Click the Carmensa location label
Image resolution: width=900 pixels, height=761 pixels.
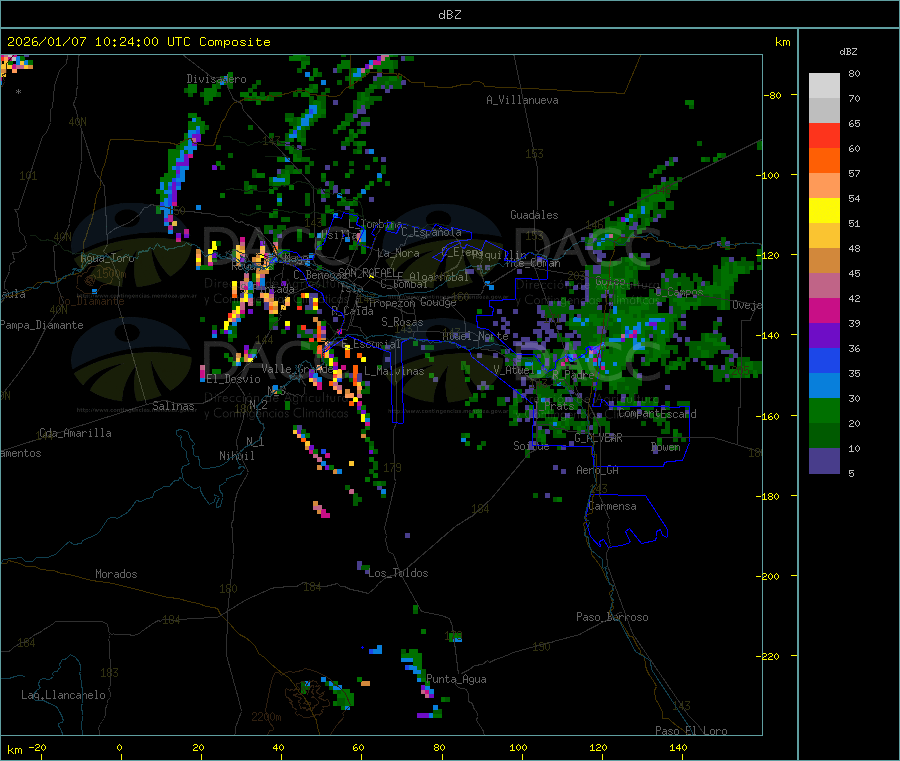612,506
